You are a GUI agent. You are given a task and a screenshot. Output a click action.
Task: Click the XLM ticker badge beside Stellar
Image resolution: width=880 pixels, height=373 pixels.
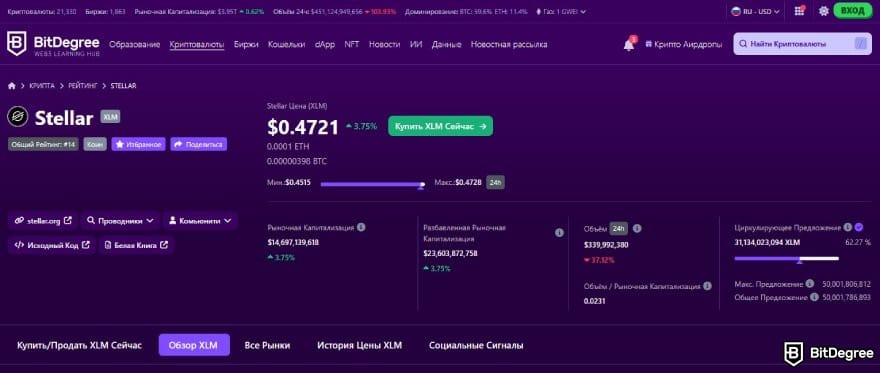tap(110, 117)
